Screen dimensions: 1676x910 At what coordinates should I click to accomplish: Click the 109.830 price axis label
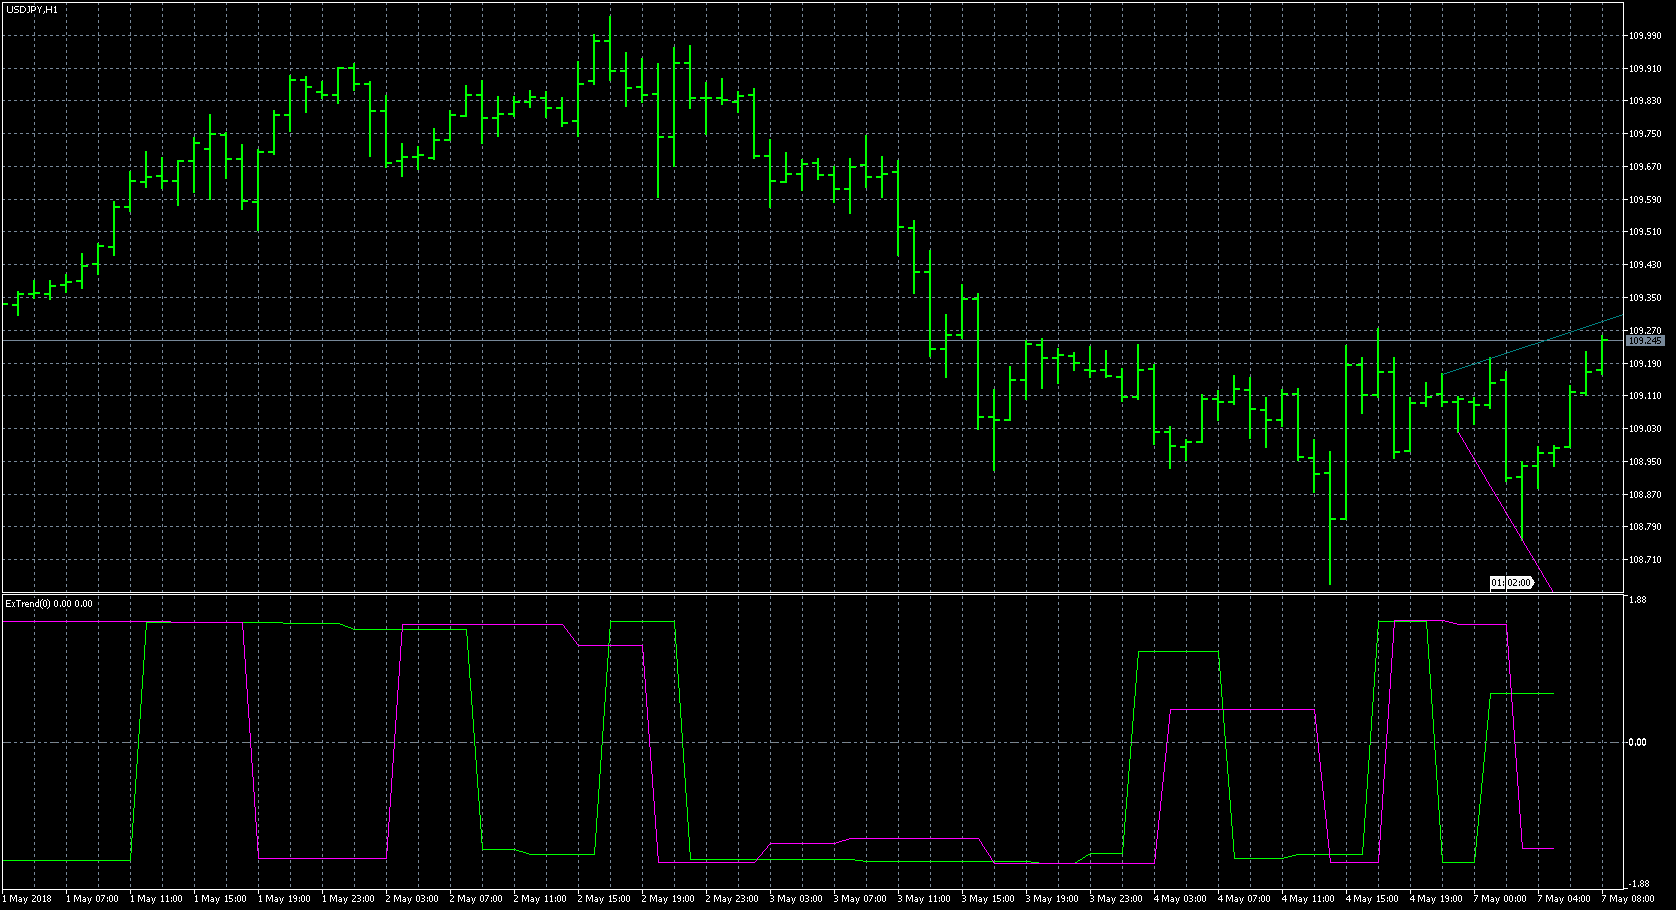pos(1645,101)
